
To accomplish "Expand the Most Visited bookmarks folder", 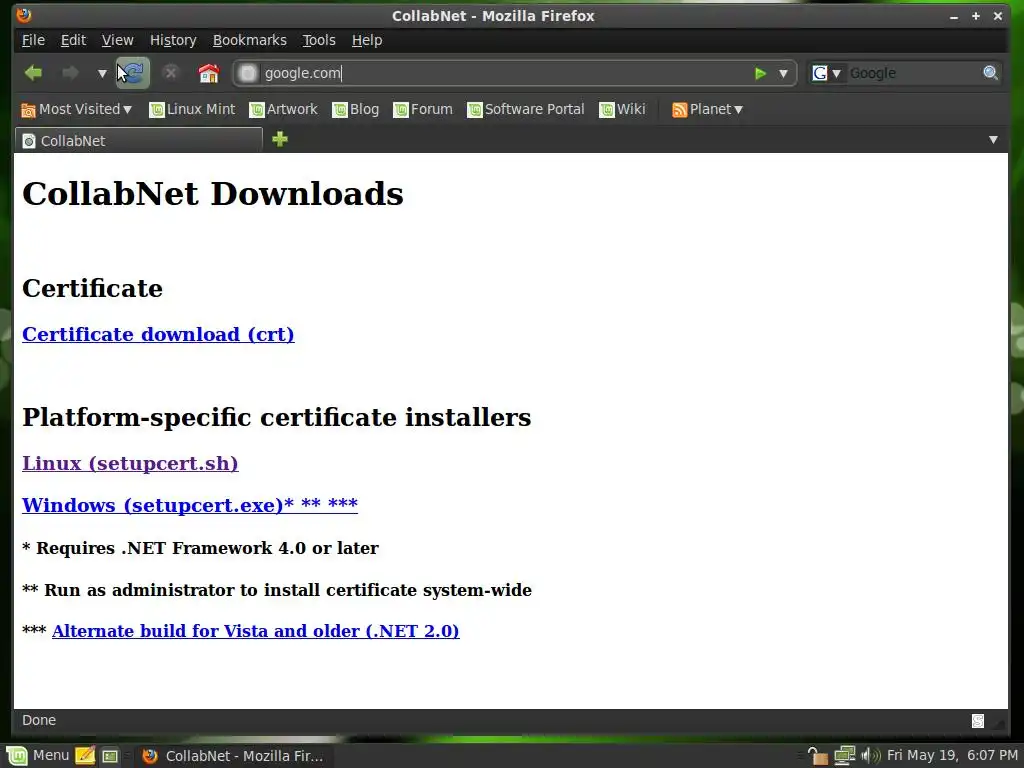I will tap(76, 109).
